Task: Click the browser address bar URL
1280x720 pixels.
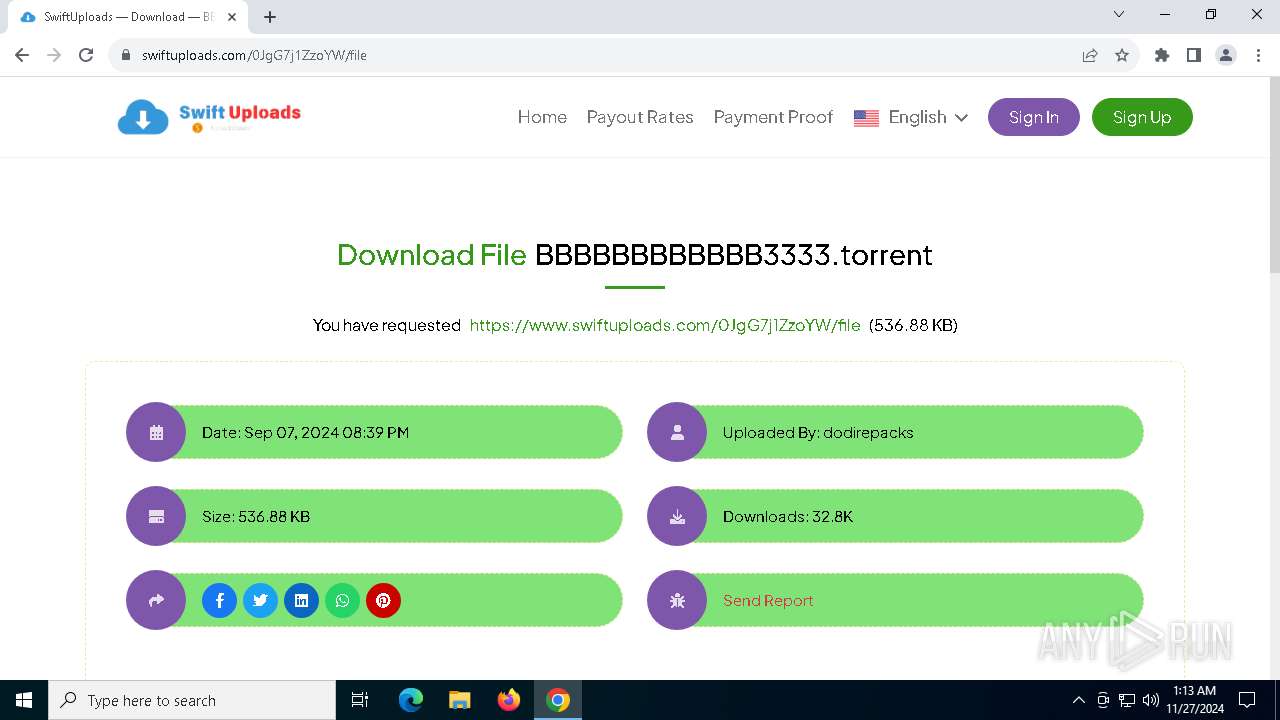Action: pyautogui.click(x=254, y=55)
